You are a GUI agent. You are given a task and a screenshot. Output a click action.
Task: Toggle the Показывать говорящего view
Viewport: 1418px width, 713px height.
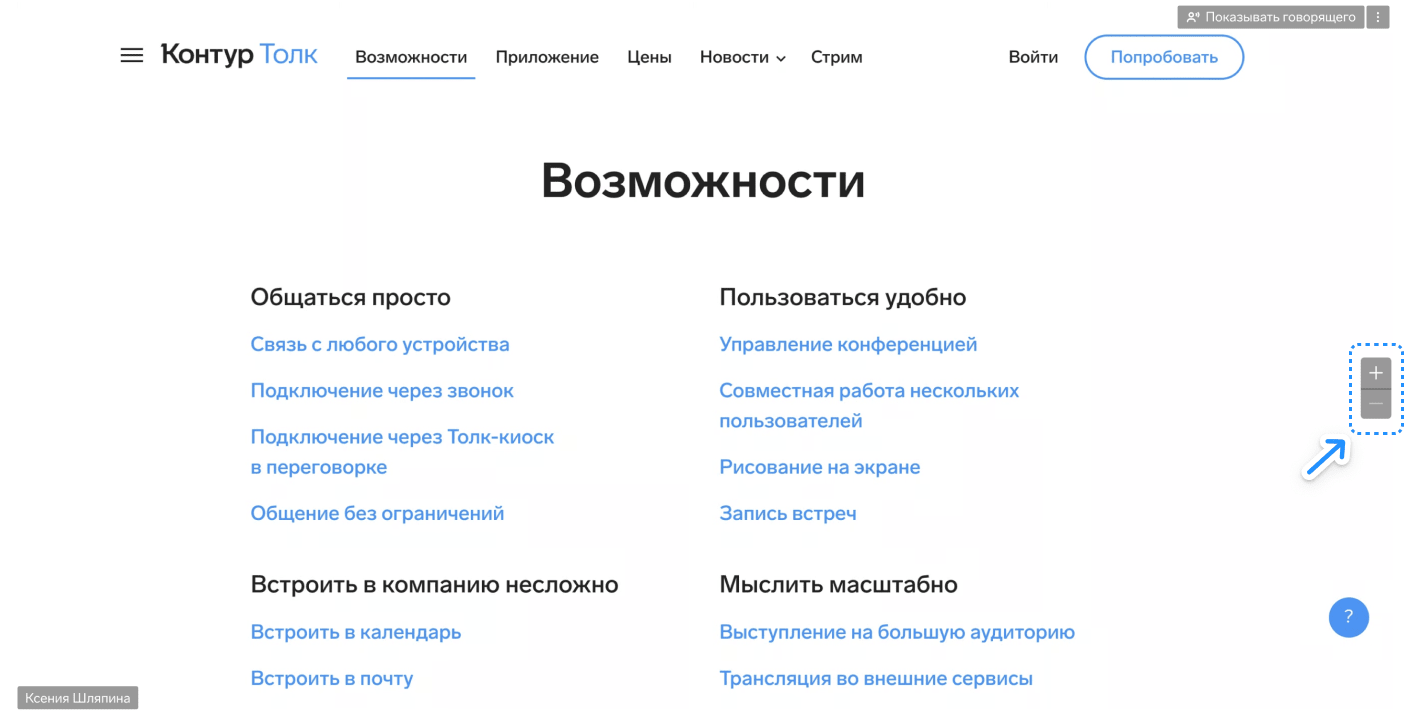(1270, 17)
